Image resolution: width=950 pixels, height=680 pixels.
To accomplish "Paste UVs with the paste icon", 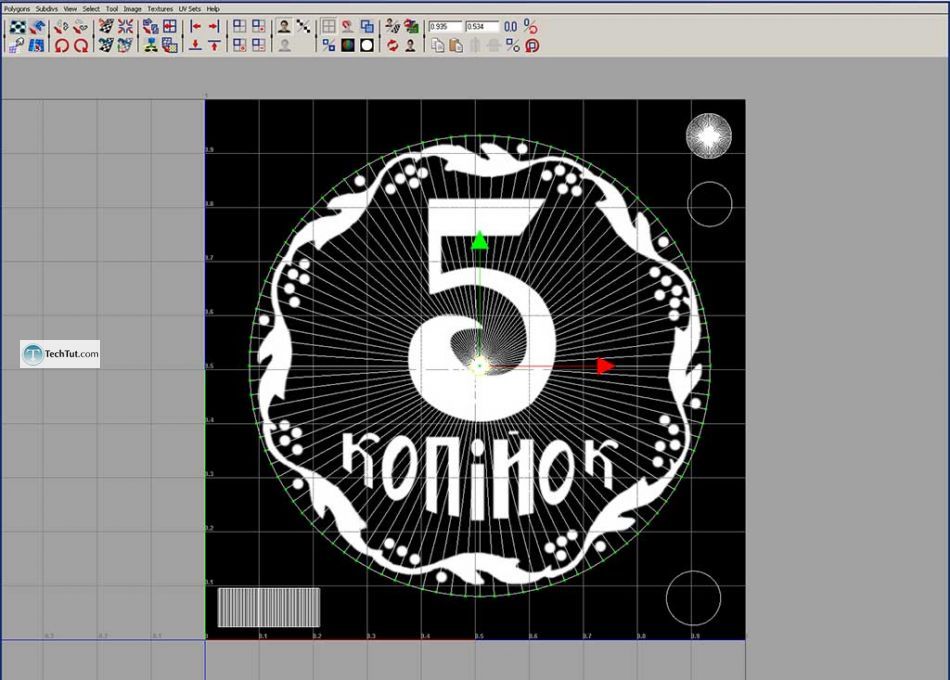I will click(x=456, y=45).
